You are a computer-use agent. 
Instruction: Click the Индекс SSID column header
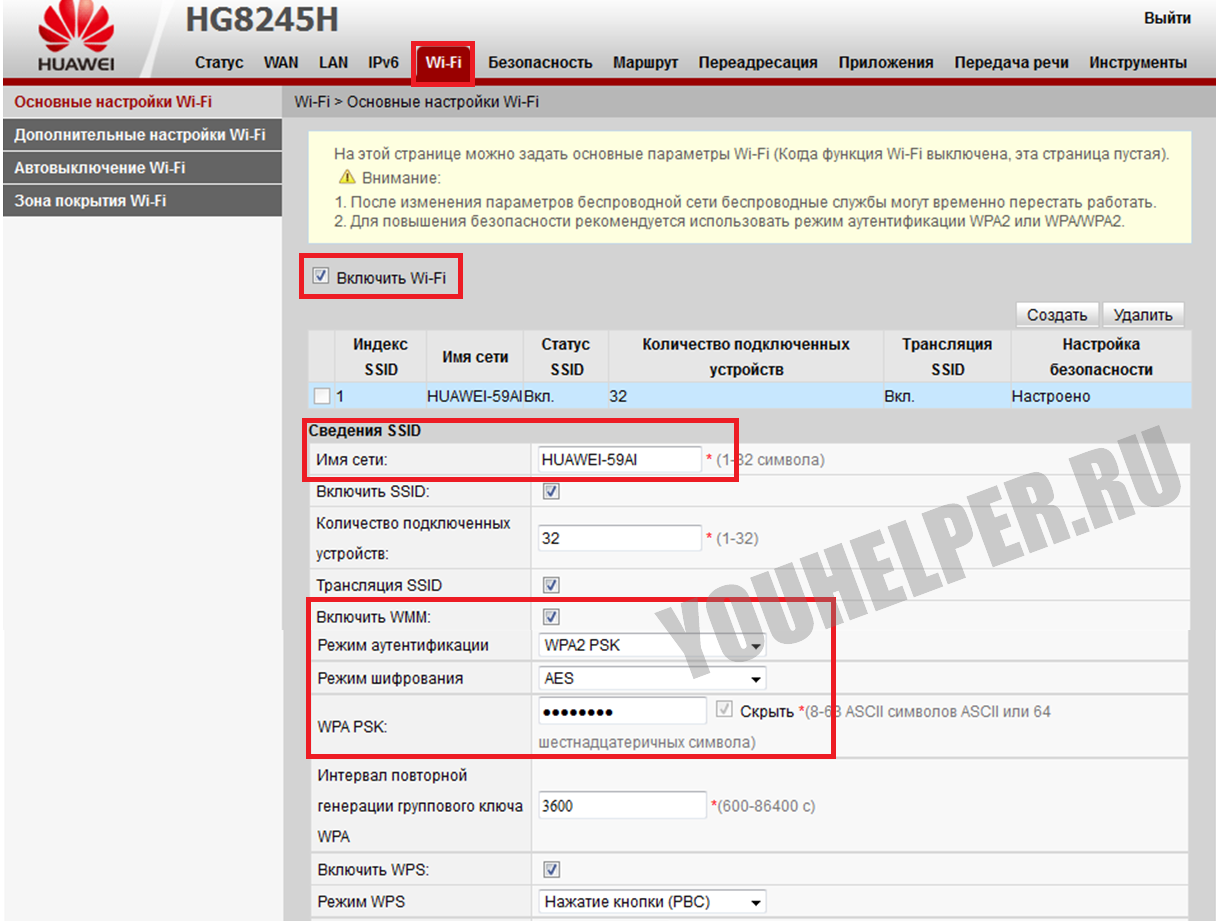click(381, 356)
